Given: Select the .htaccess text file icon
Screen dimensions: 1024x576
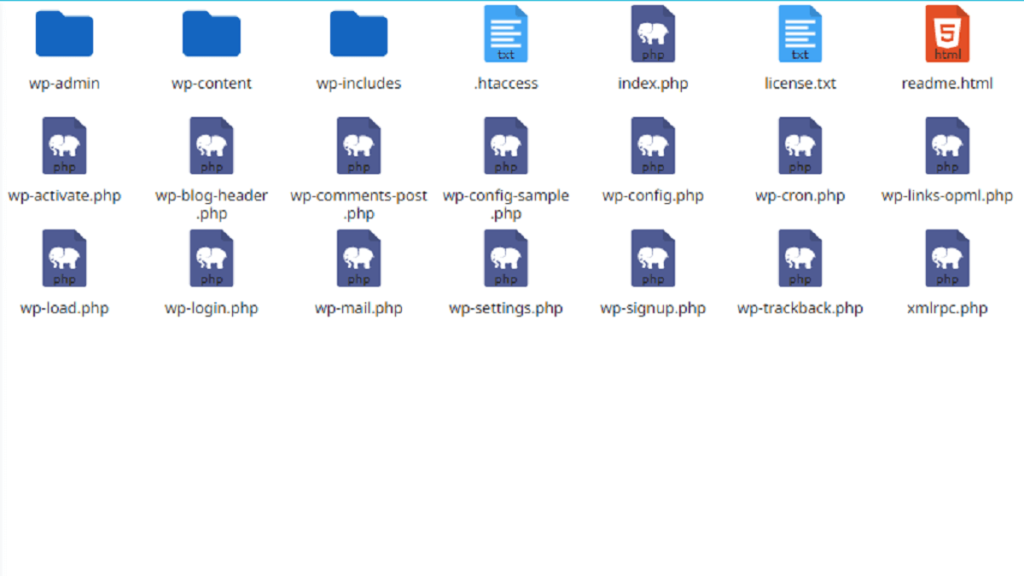Looking at the screenshot, I should tap(506, 34).
